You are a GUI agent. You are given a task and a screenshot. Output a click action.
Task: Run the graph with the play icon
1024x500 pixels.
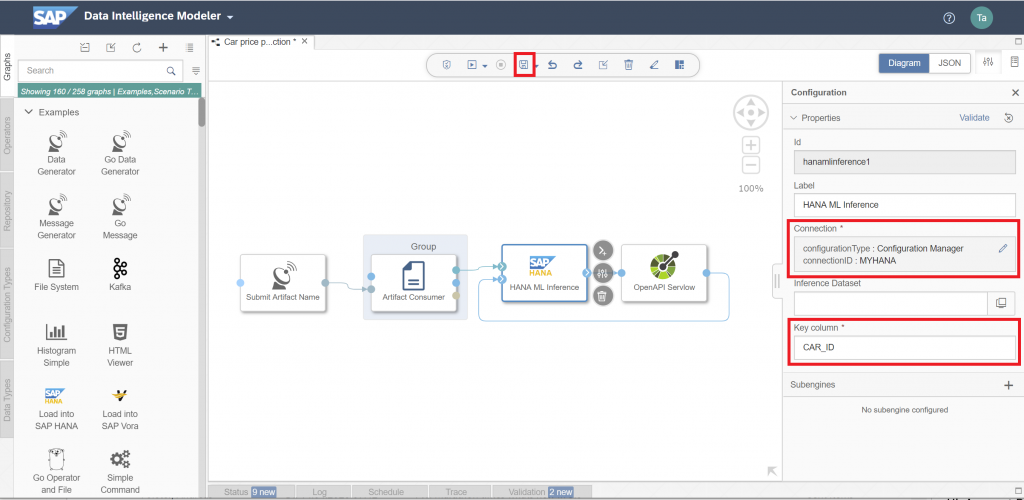pos(472,65)
